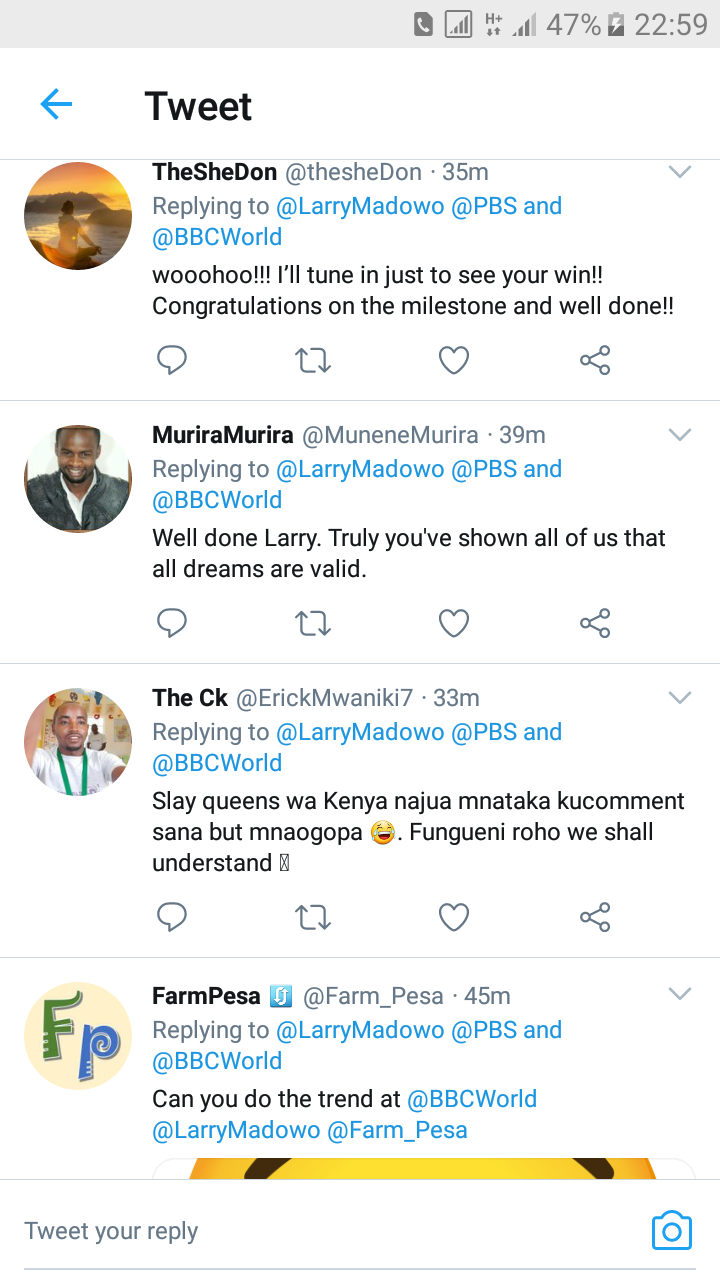Retweet TheSheDon's congratulations tweet
Screen dimensions: 720x1280
313,360
